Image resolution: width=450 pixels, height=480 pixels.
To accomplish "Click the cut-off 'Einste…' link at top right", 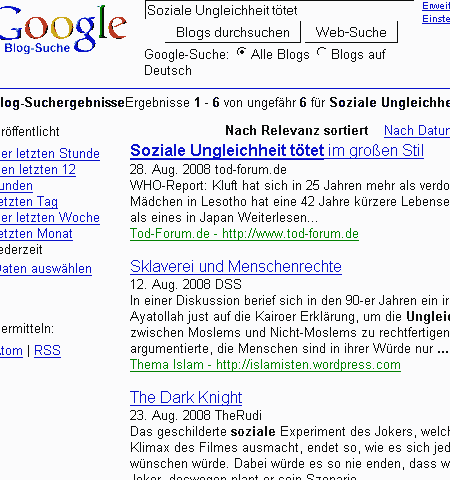I will 436,19.
